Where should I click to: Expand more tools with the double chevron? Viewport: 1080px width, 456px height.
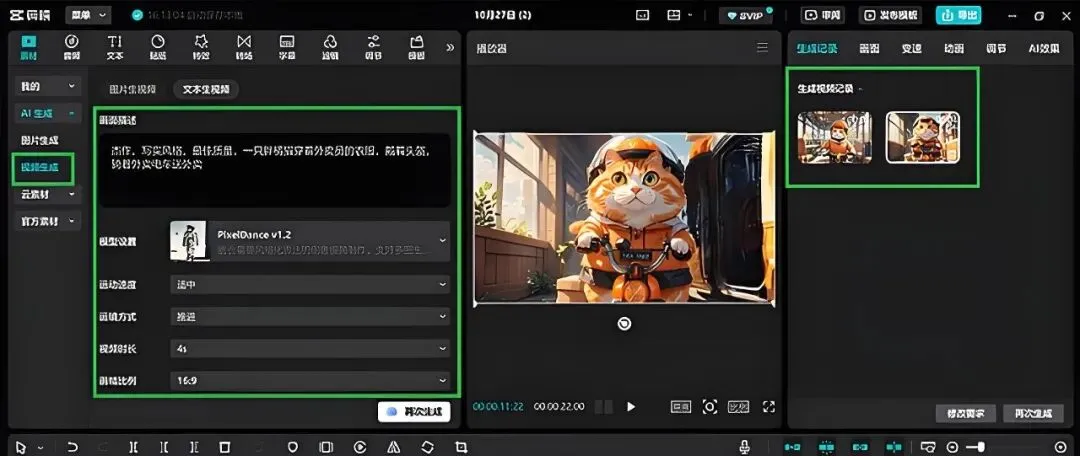point(450,48)
